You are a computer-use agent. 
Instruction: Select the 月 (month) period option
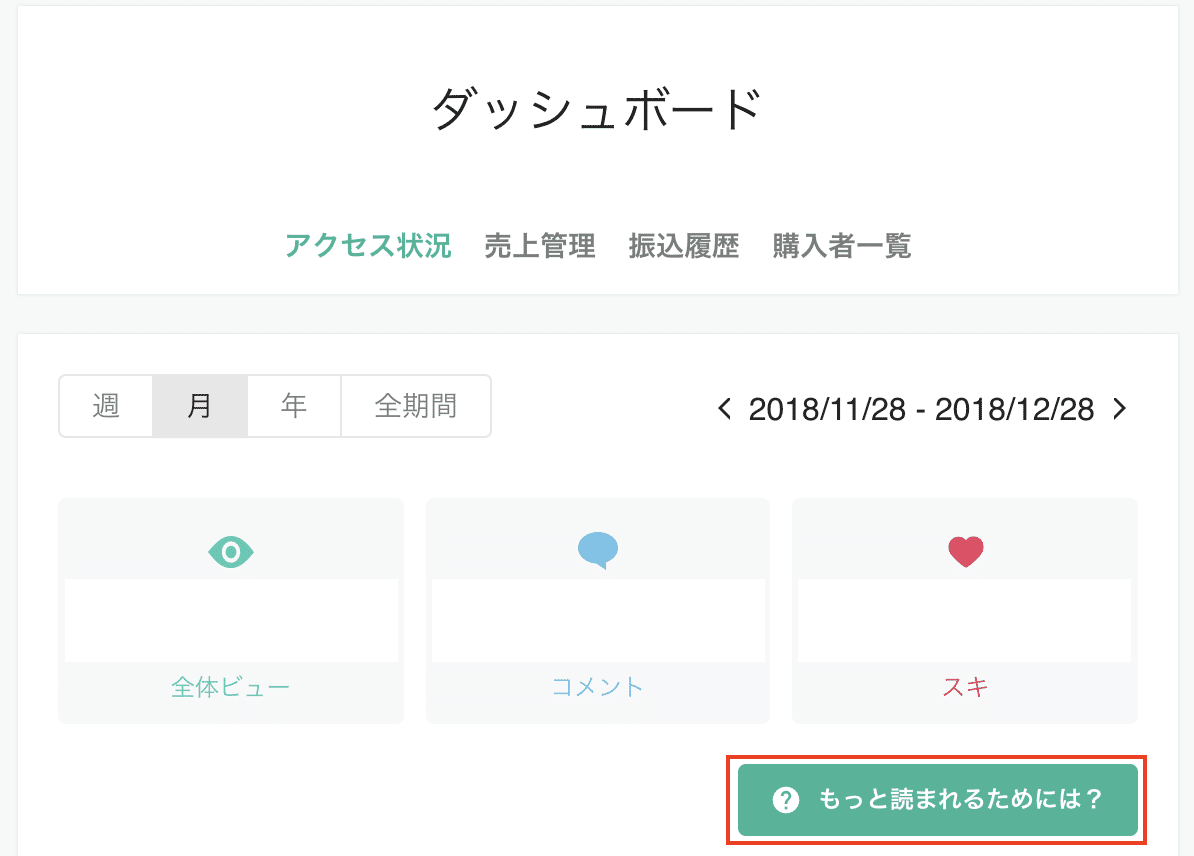(199, 406)
